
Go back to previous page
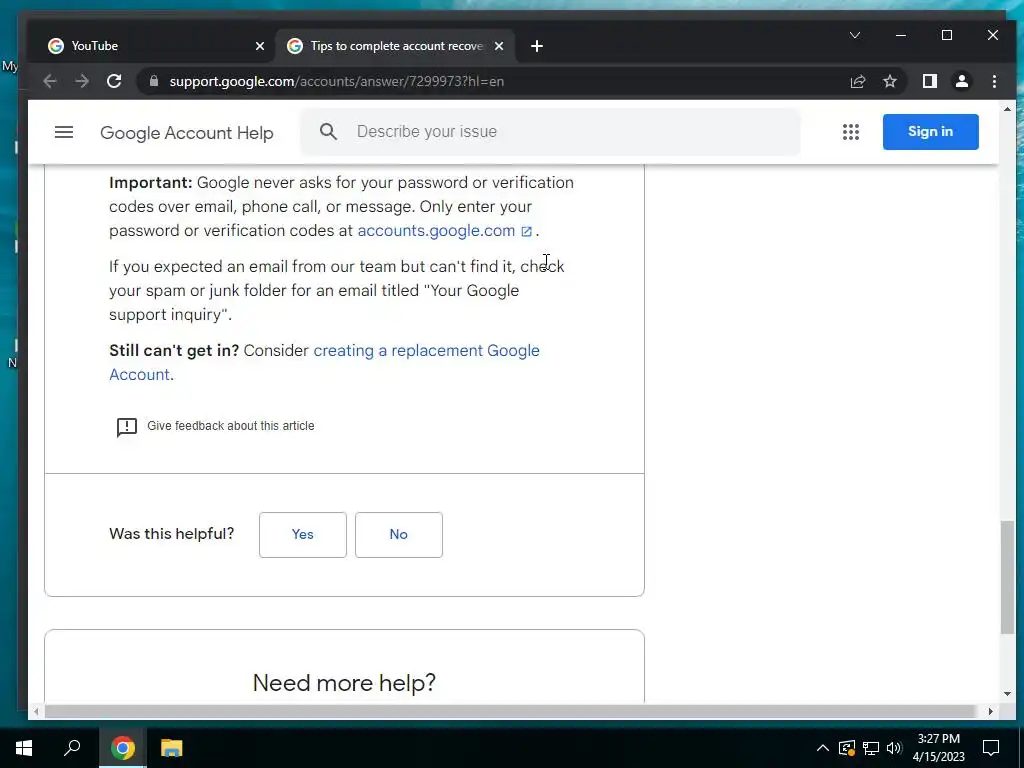click(50, 81)
